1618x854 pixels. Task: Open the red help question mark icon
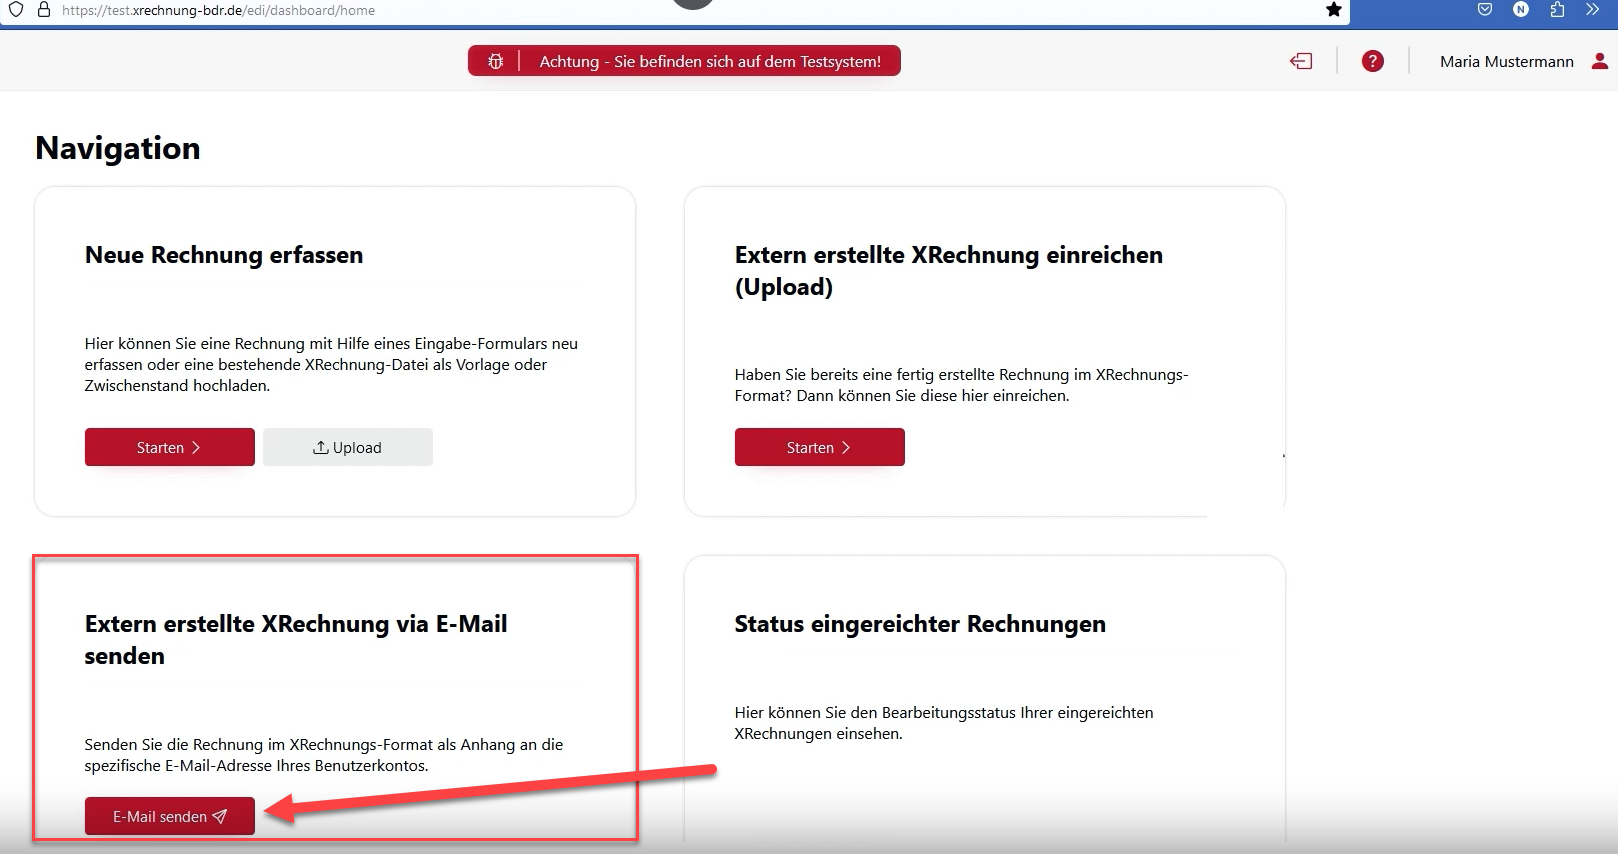[x=1373, y=61]
